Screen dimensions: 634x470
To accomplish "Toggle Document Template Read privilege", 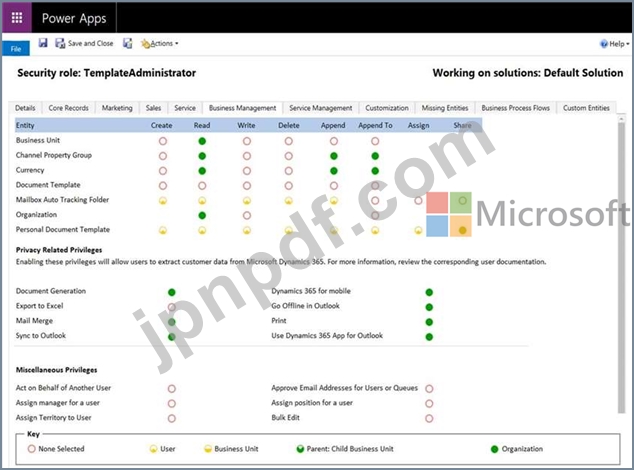I will [202, 186].
